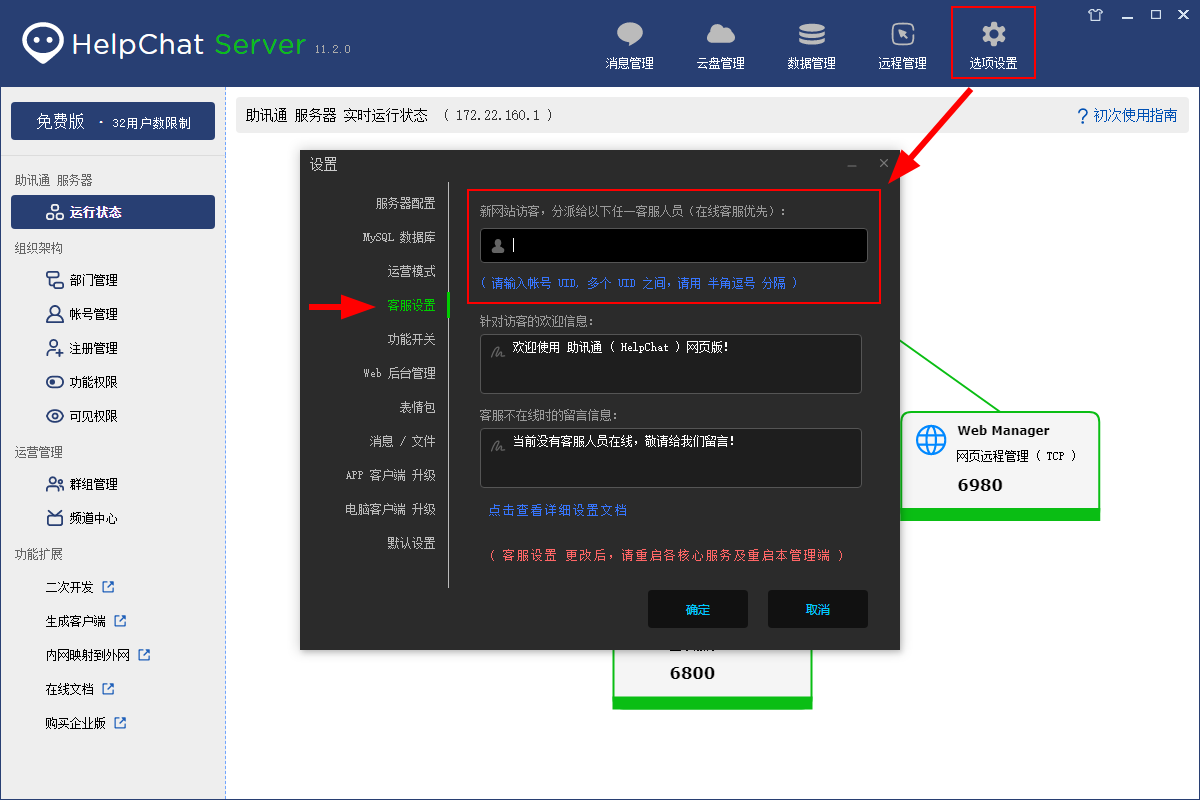Open 点击查看详细设置文档 link
The image size is (1200, 800).
click(558, 510)
